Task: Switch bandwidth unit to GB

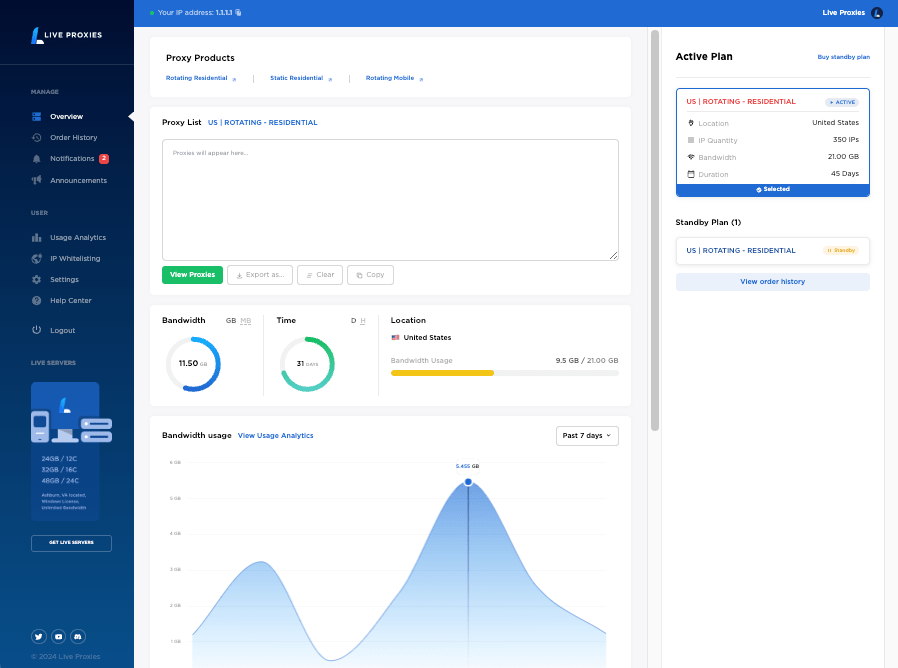Action: (231, 321)
